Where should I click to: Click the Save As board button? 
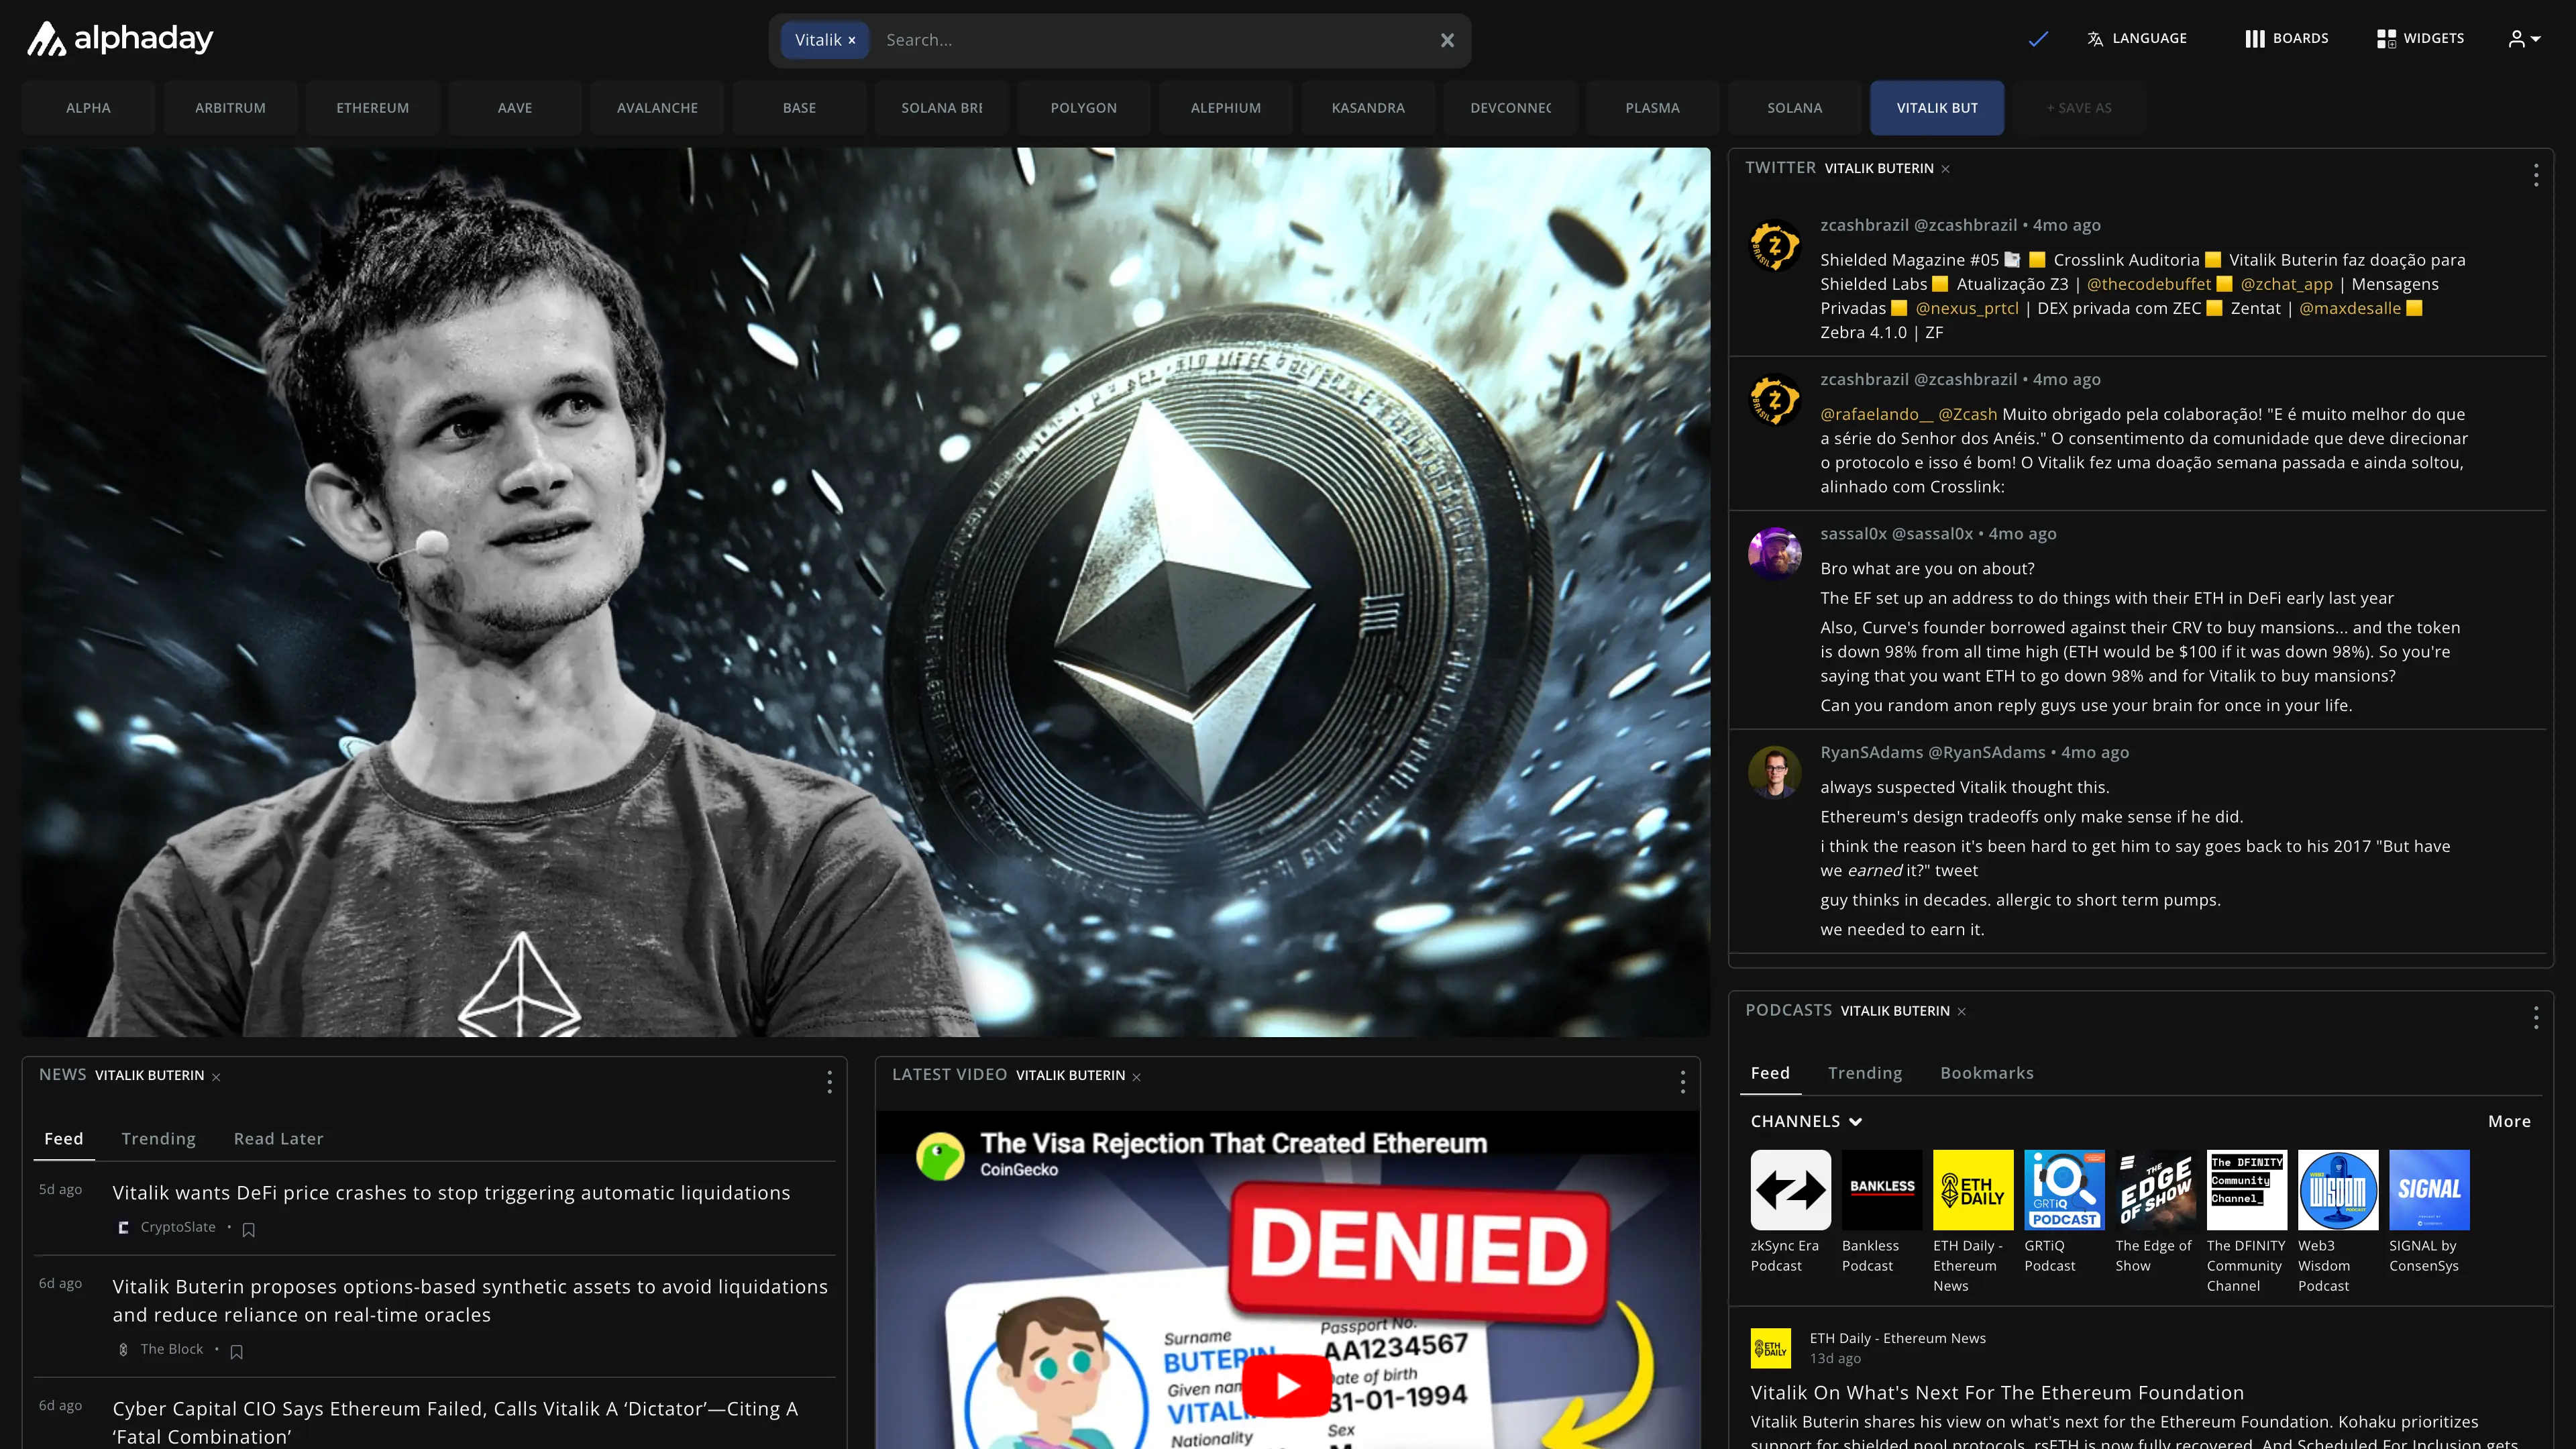pyautogui.click(x=2079, y=108)
